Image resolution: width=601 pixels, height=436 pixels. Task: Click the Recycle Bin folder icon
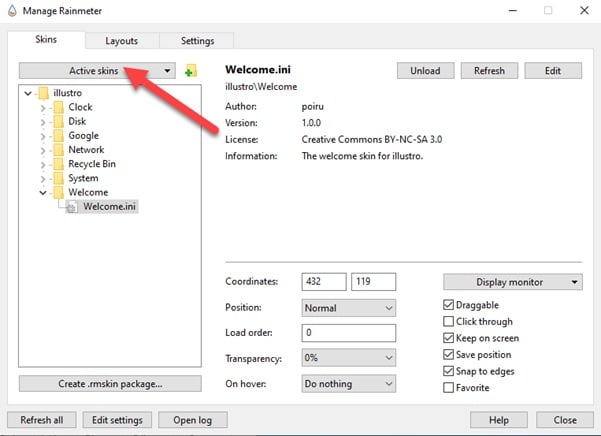58,164
